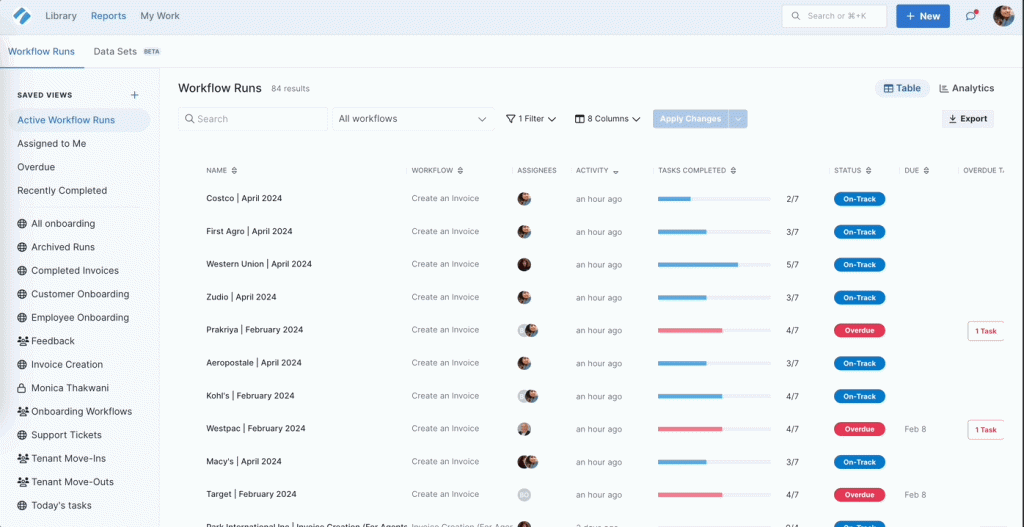Click the globe icon beside Completed Invoices
The width and height of the screenshot is (1024, 527).
[x=22, y=270]
